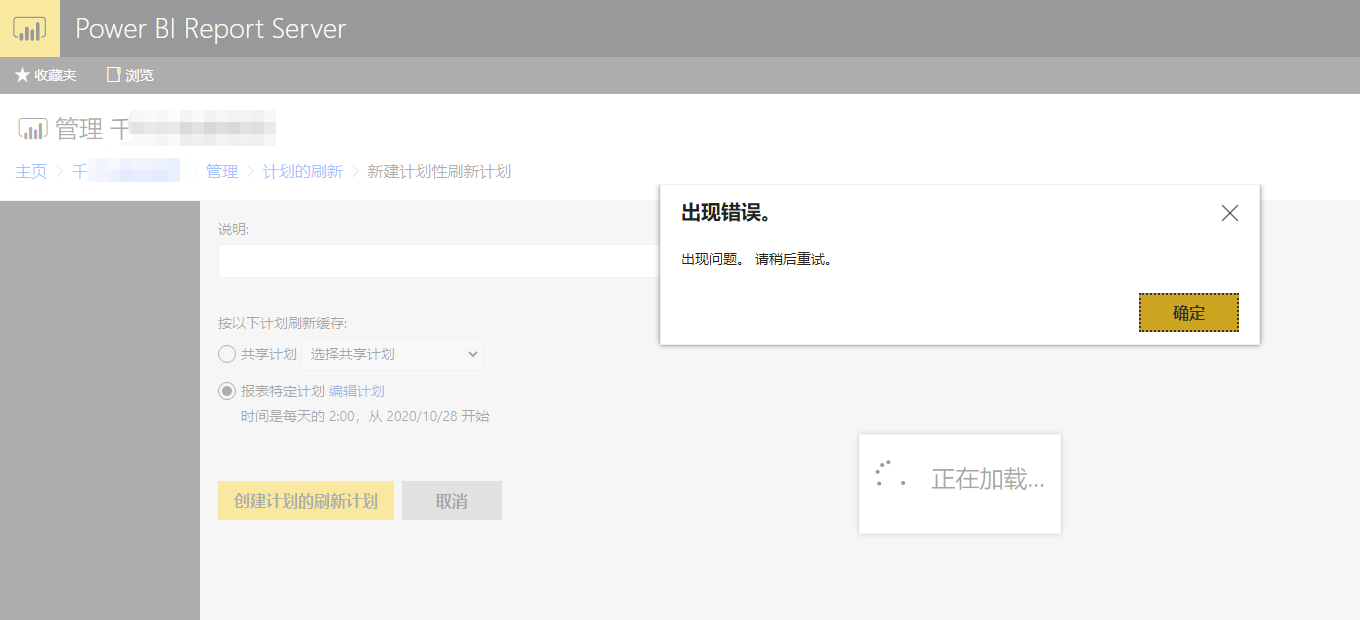Confirm the error with 确定 button
This screenshot has height=620, width=1360.
[1189, 312]
